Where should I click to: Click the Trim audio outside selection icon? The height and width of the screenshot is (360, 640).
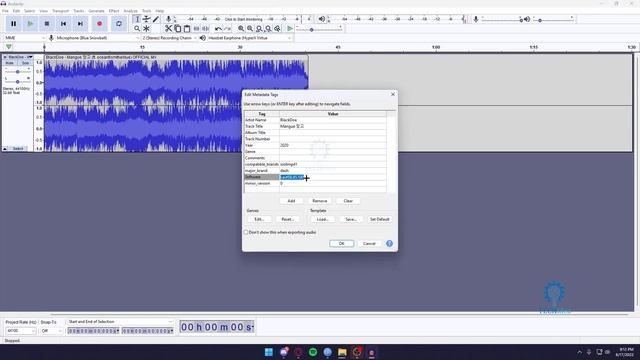tap(196, 29)
